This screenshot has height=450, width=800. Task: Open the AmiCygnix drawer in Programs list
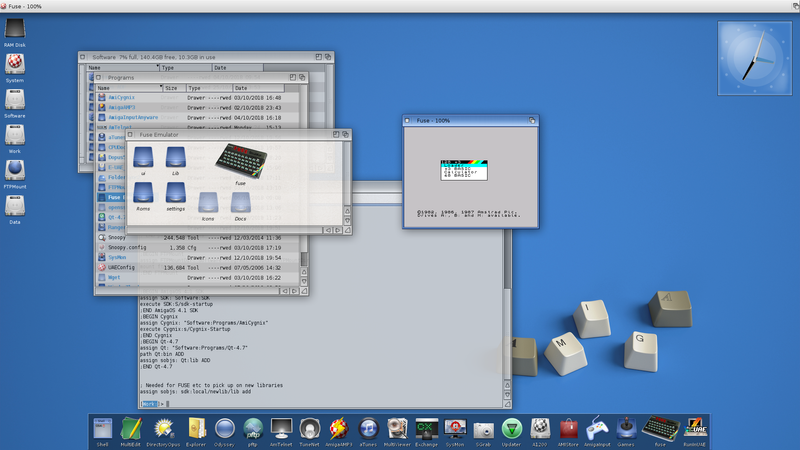click(124, 98)
